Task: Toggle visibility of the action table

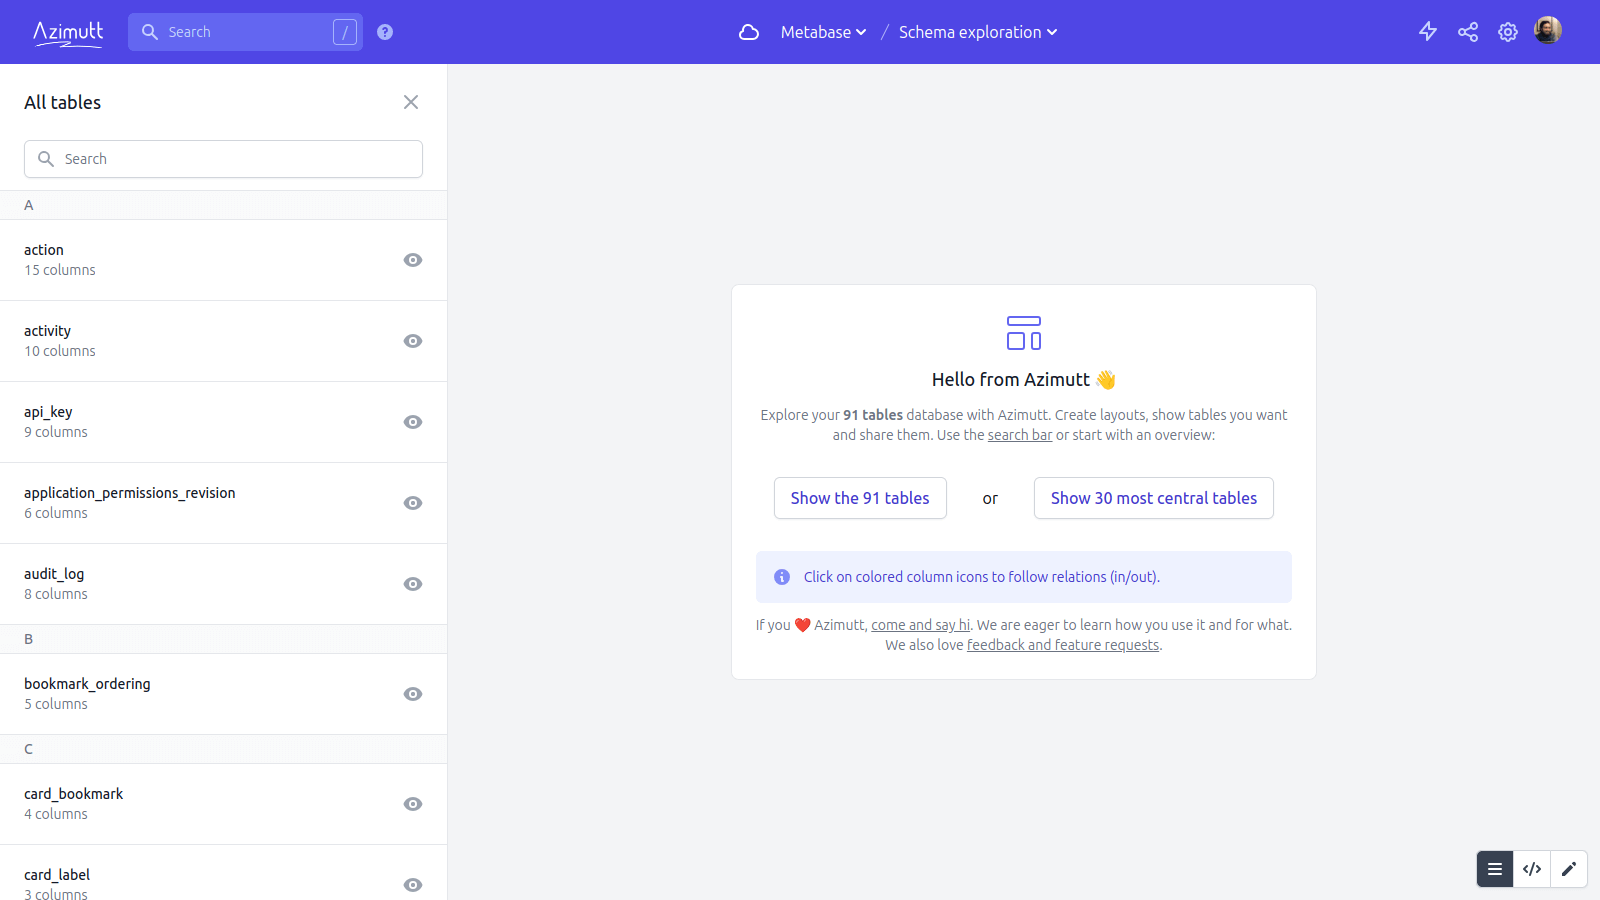Action: 413,260
